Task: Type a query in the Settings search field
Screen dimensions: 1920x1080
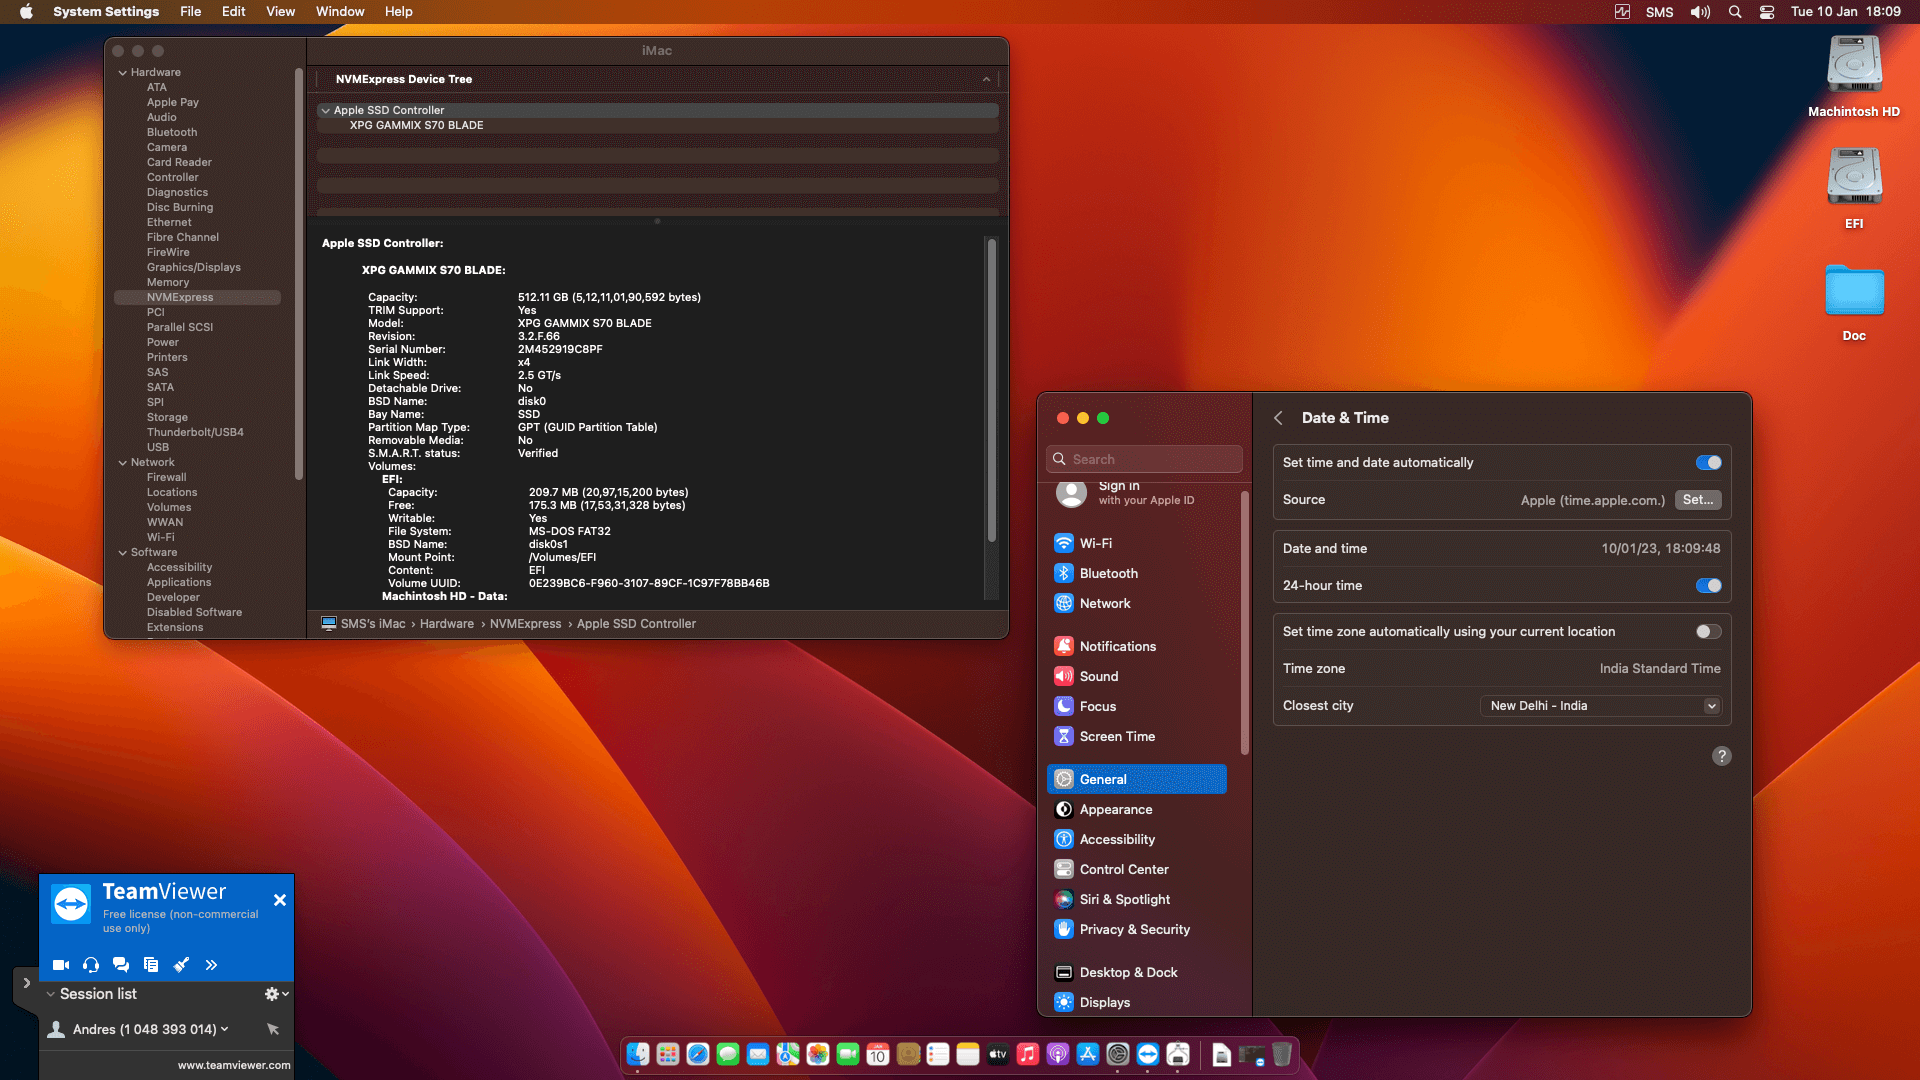Action: click(1144, 458)
